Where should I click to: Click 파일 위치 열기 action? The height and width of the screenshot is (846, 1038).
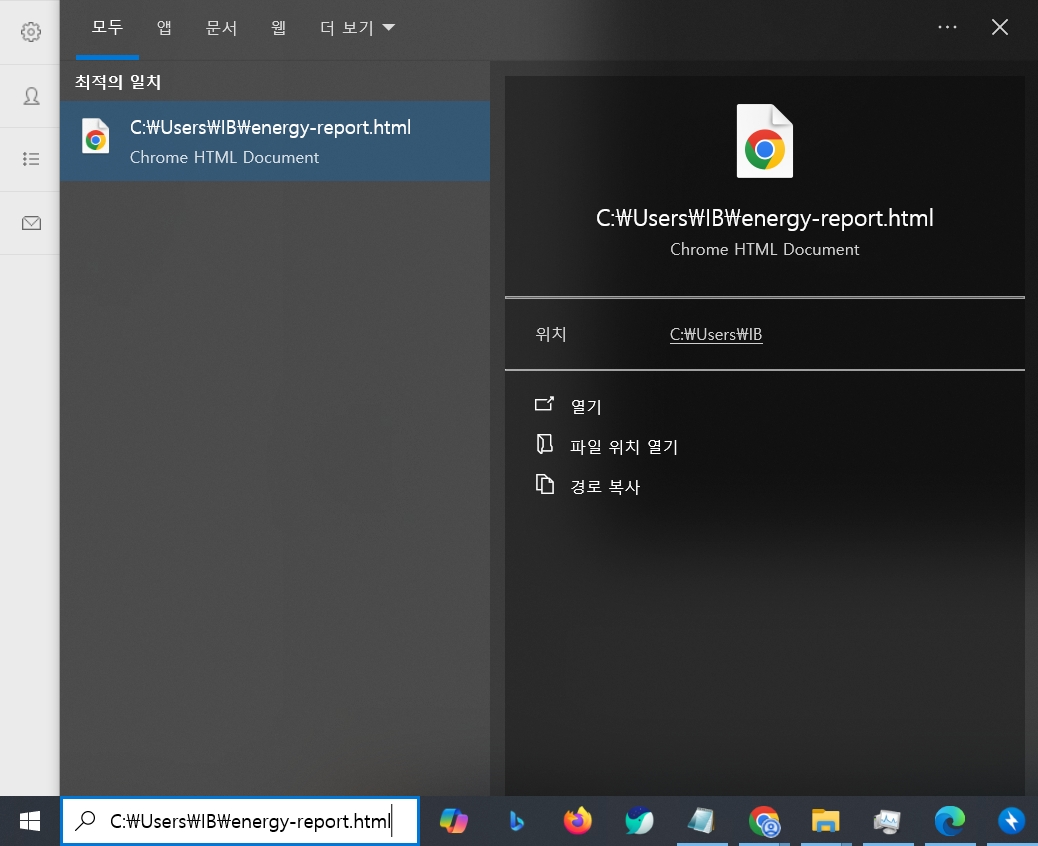[x=624, y=446]
